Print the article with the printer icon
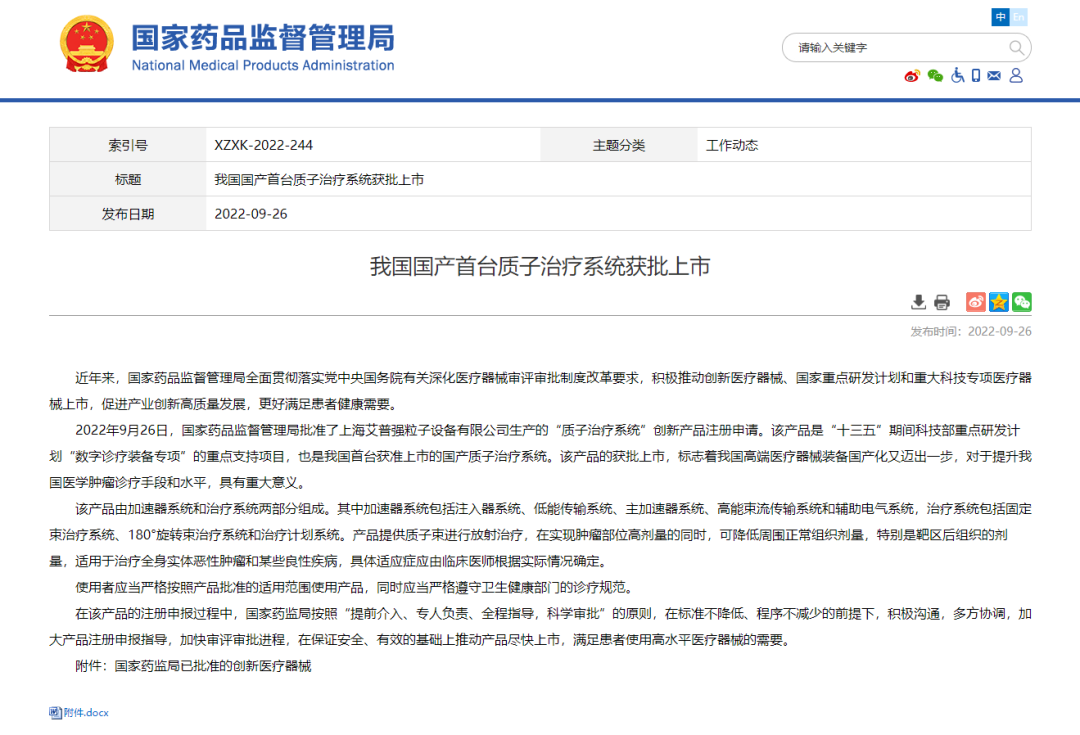Image resolution: width=1080 pixels, height=735 pixels. [x=942, y=302]
